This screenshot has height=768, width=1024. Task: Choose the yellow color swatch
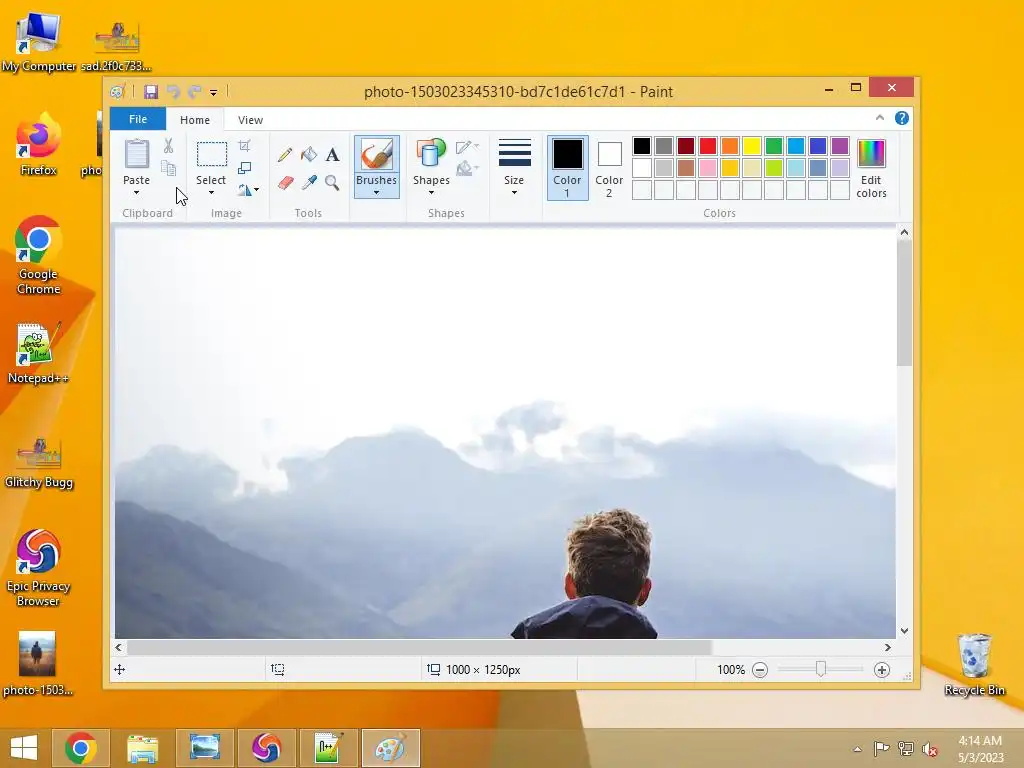coord(752,146)
